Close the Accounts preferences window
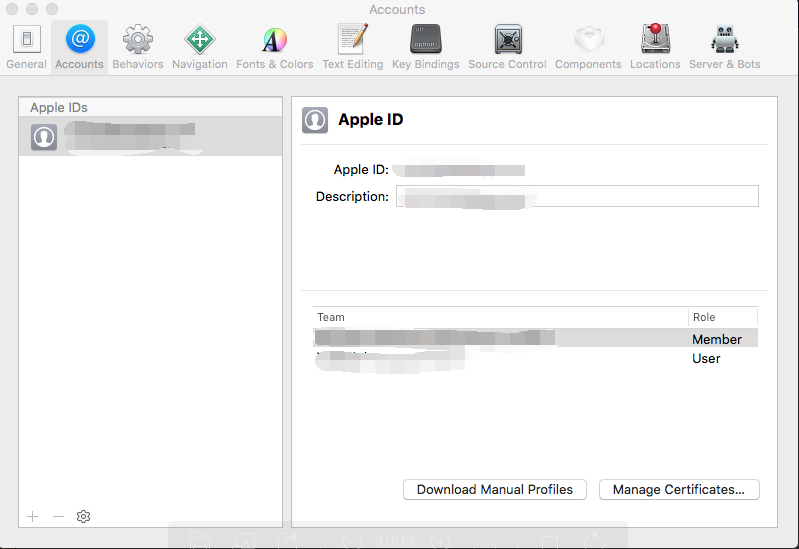The width and height of the screenshot is (799, 549). (12, 9)
